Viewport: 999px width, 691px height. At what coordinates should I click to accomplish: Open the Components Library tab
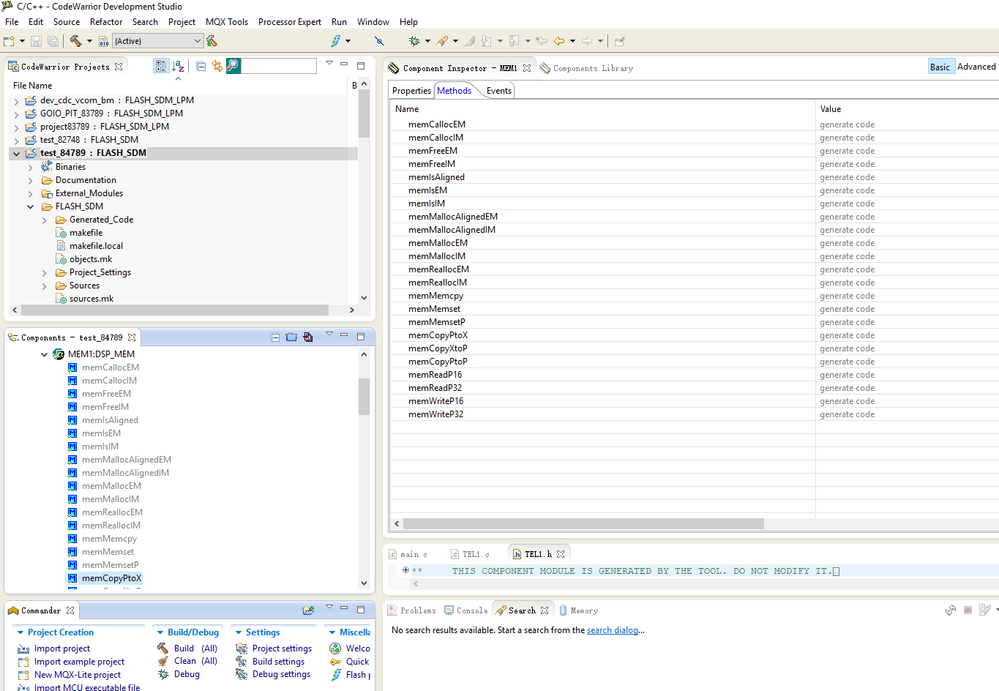[x=586, y=68]
